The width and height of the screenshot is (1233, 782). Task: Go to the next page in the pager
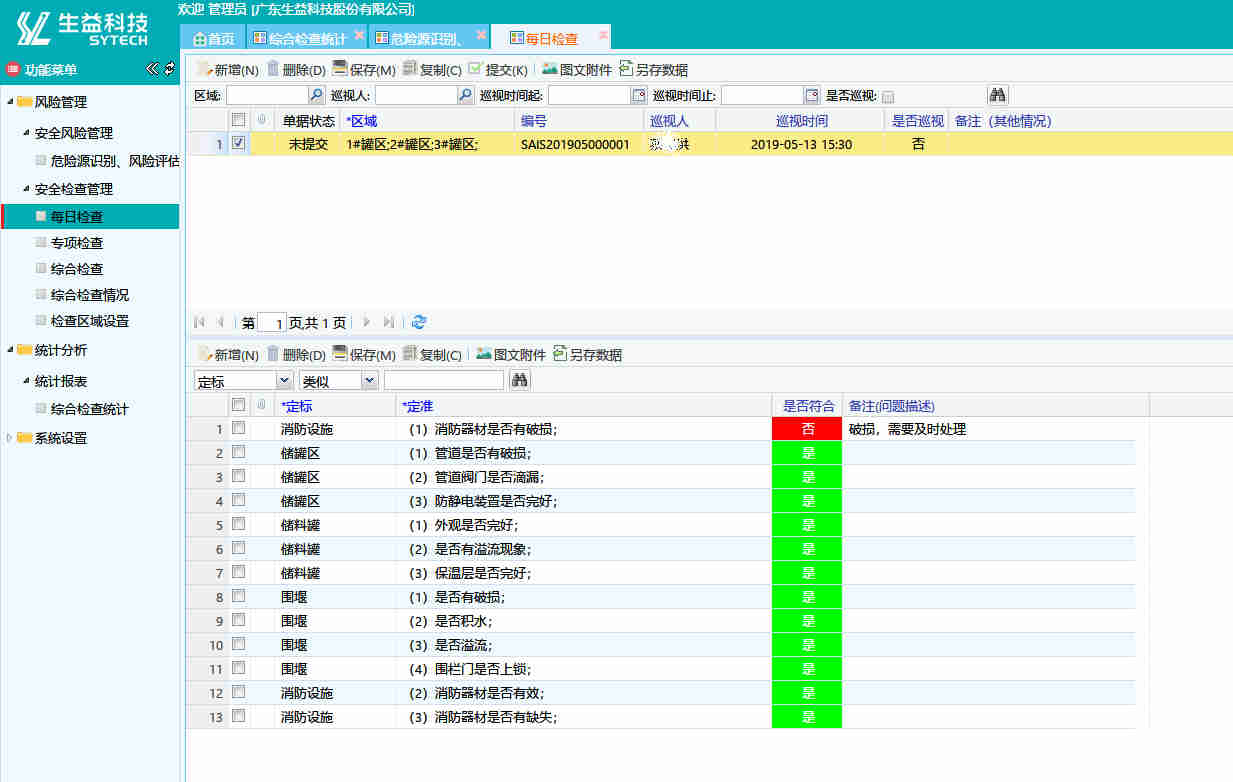(367, 322)
